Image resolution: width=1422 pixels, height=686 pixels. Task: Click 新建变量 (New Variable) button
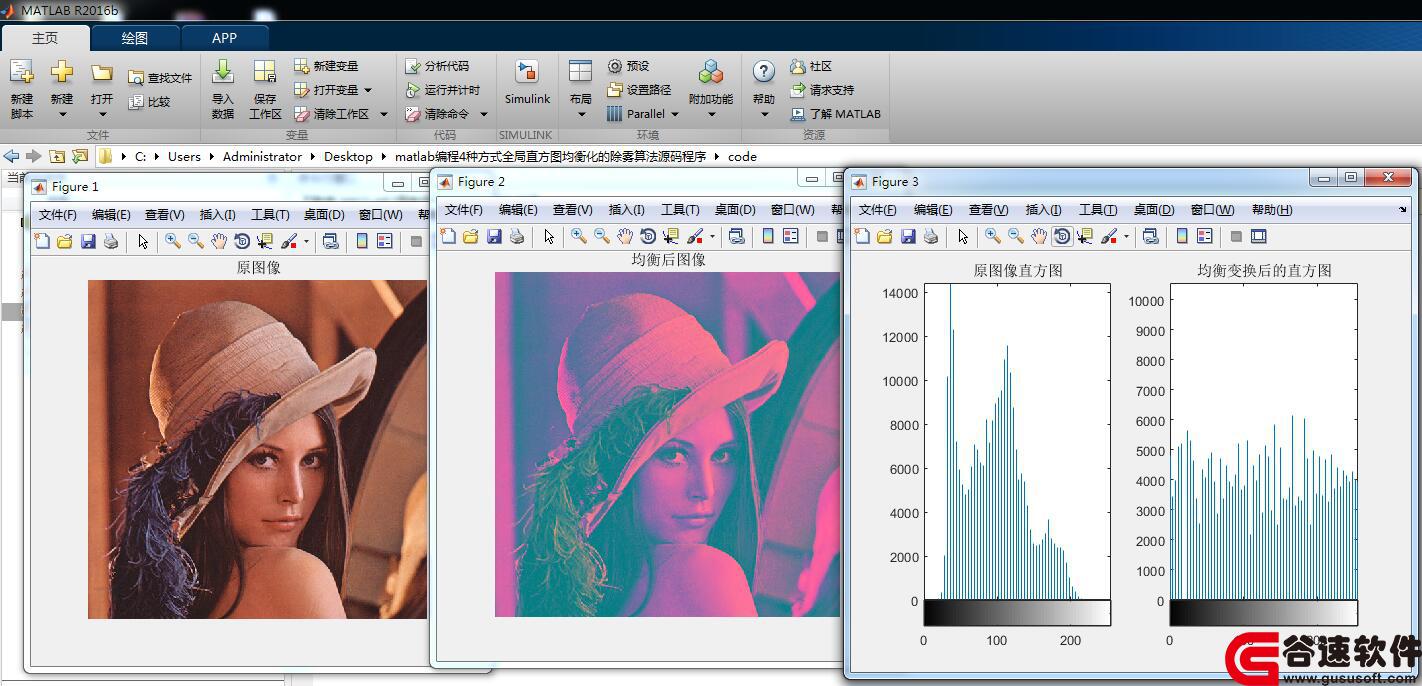pyautogui.click(x=326, y=66)
